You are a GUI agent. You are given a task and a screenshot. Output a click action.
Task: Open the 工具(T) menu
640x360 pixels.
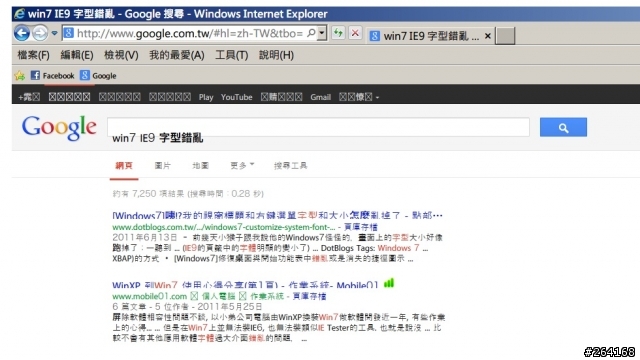point(232,55)
